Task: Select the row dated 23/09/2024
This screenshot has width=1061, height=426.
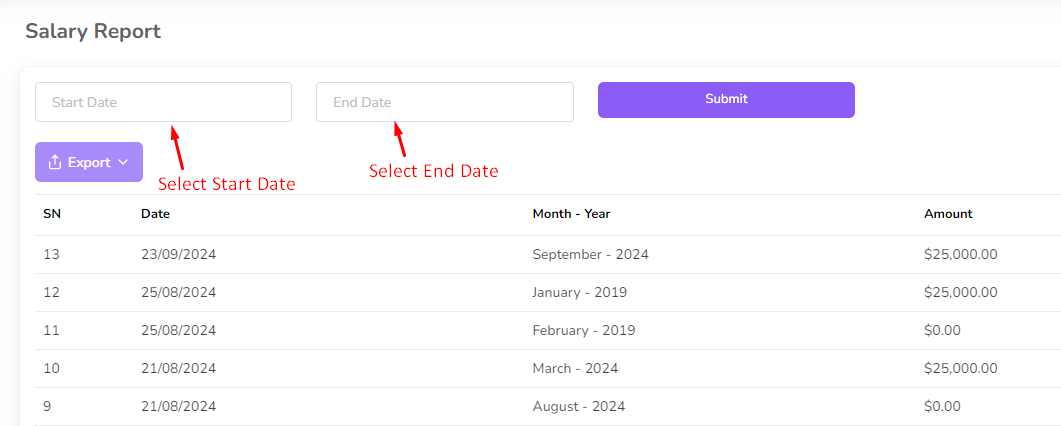Action: (x=178, y=255)
